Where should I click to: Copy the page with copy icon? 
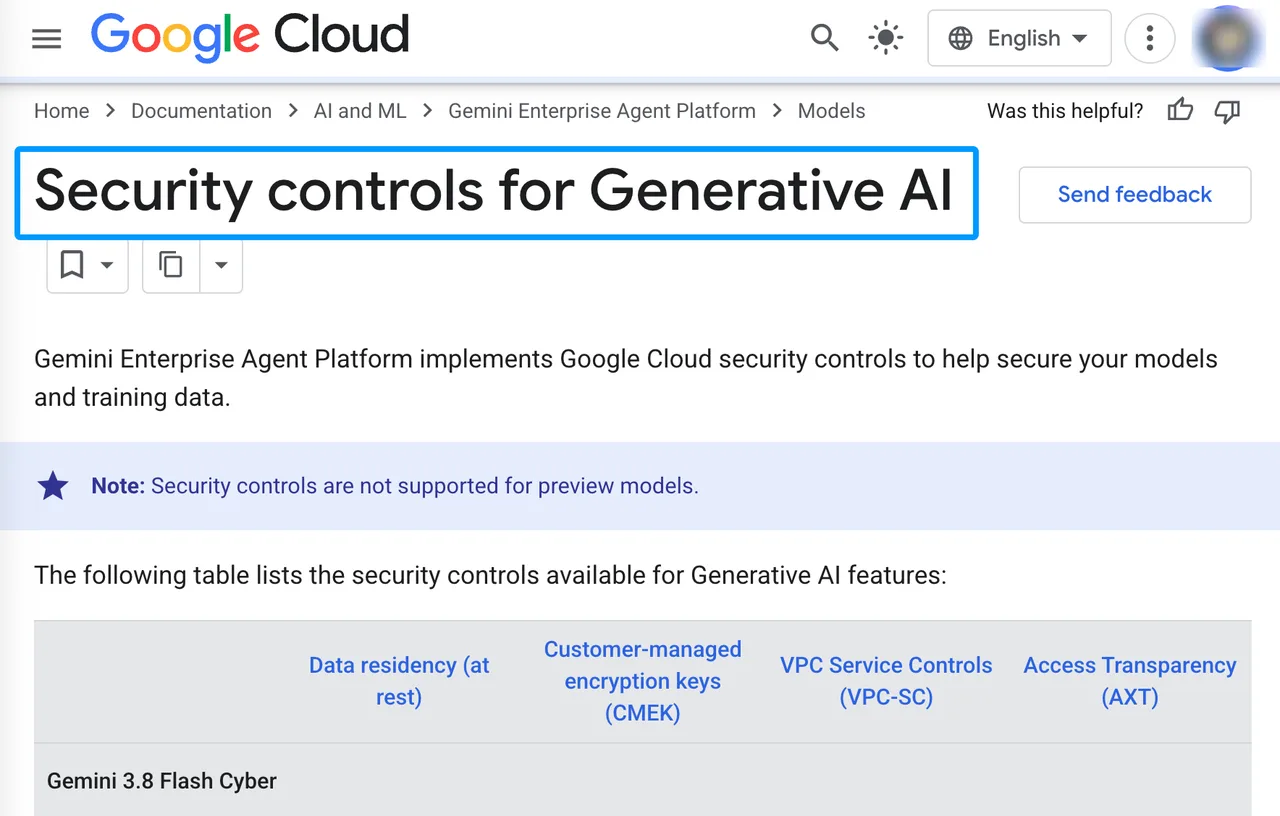(171, 265)
